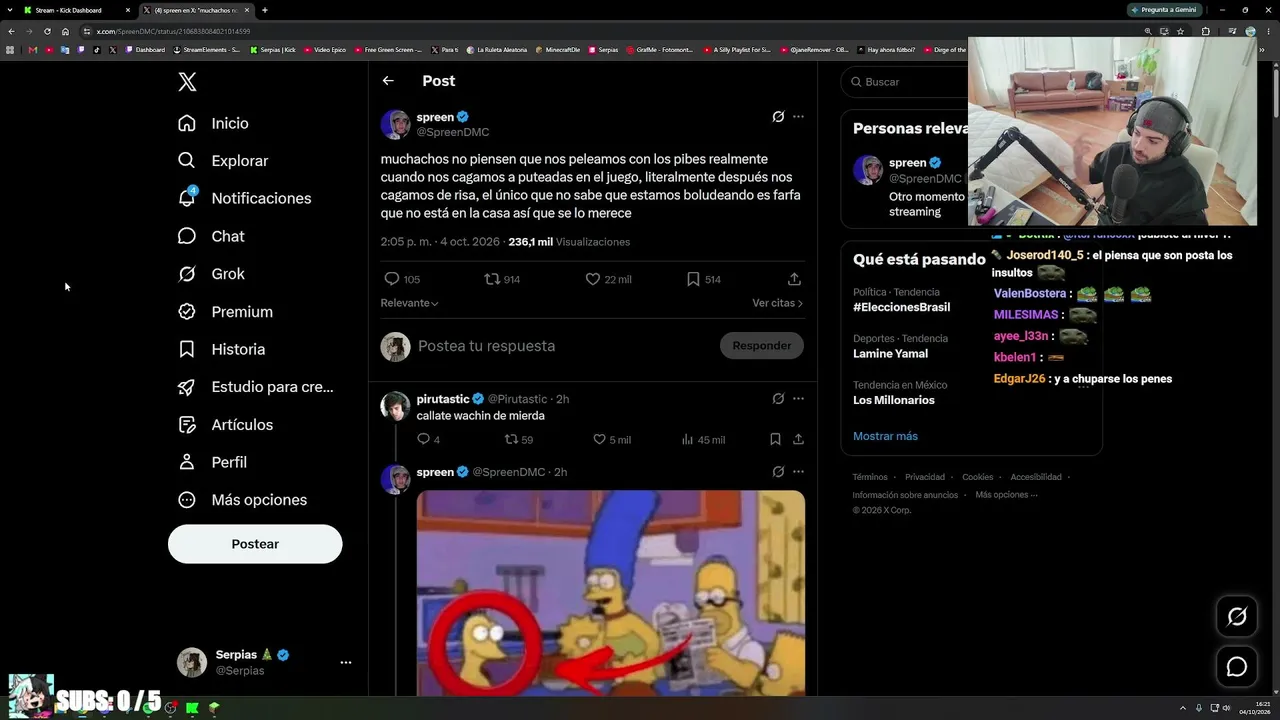Click Pregunta a Gemini in the title bar
Image resolution: width=1280 pixels, height=720 pixels.
1163,10
